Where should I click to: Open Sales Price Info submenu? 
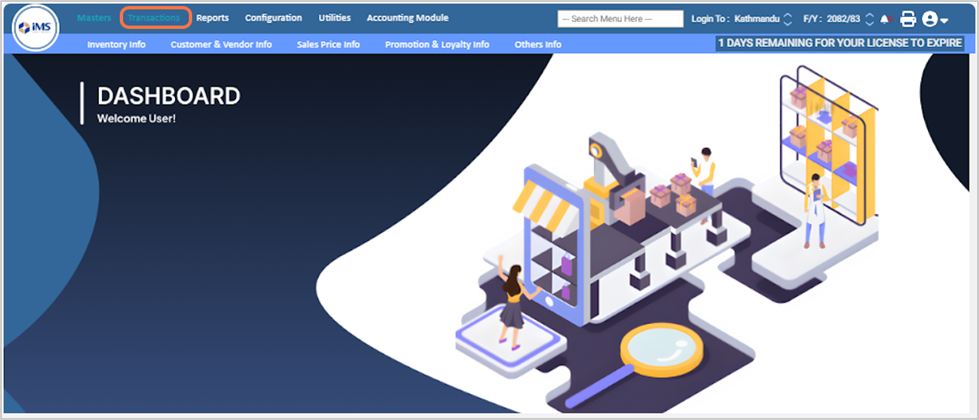(328, 45)
